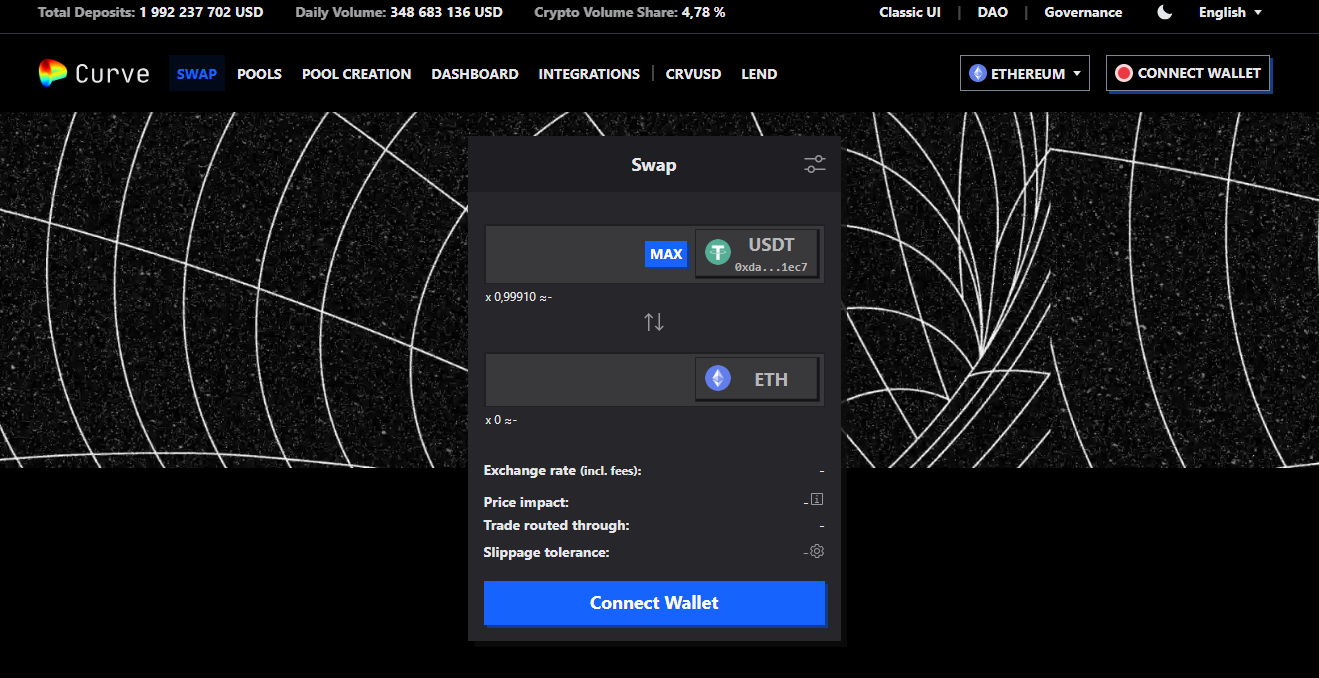Open swap advanced settings sliders icon
Viewport: 1319px width, 678px height.
pyautogui.click(x=815, y=165)
